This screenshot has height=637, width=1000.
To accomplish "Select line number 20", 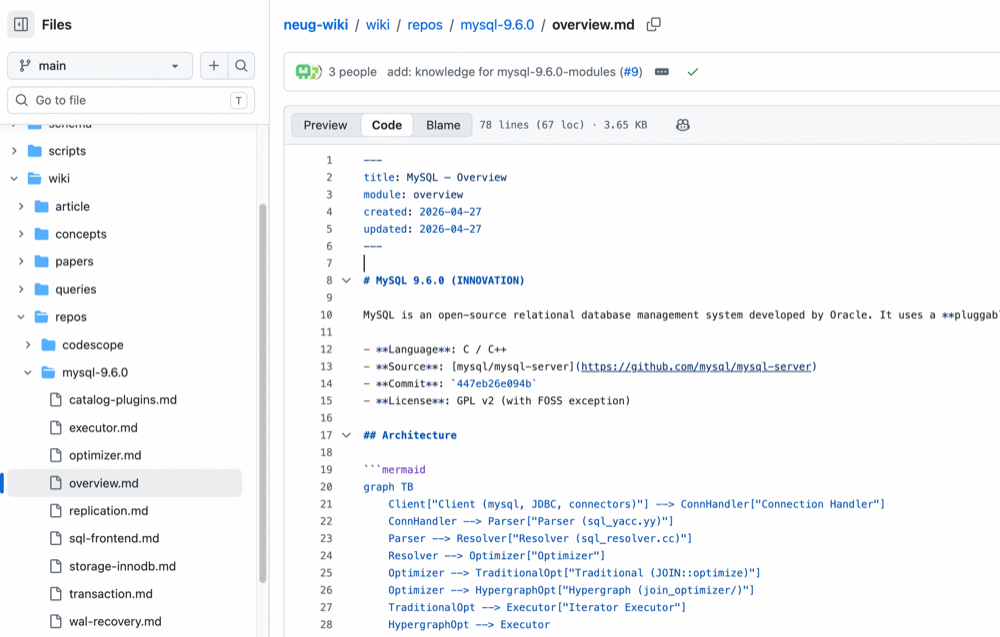I will (x=326, y=487).
